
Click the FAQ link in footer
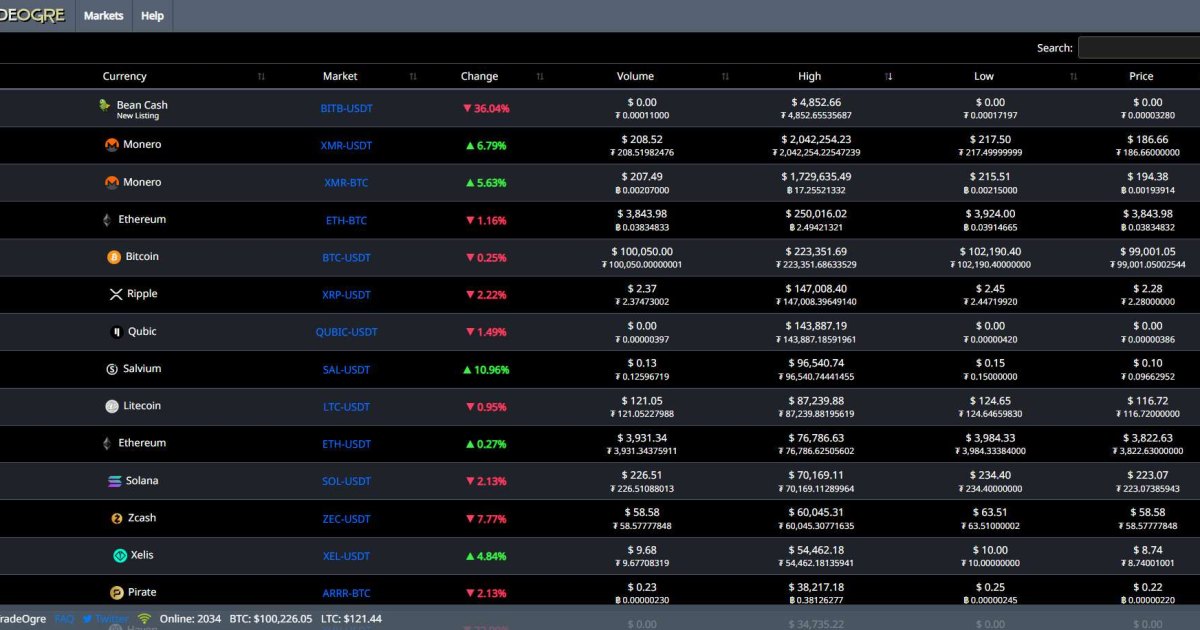click(64, 619)
